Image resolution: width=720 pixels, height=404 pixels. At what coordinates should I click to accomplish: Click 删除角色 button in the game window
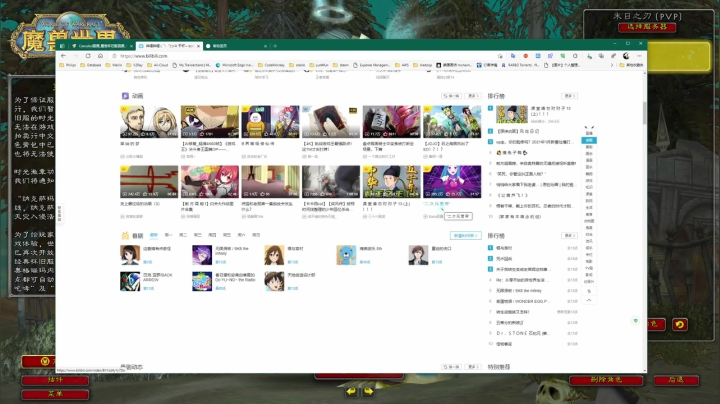click(606, 380)
